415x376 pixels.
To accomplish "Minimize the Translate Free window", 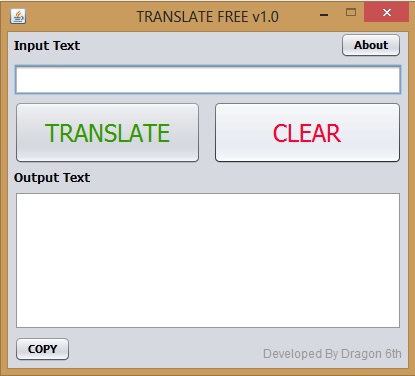I will (x=324, y=15).
